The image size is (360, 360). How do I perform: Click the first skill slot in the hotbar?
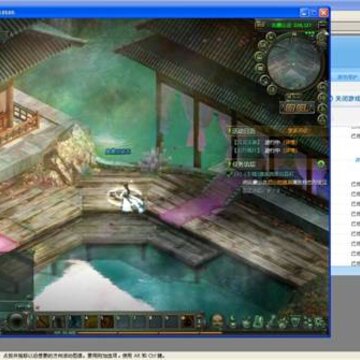pyautogui.click(x=42, y=321)
